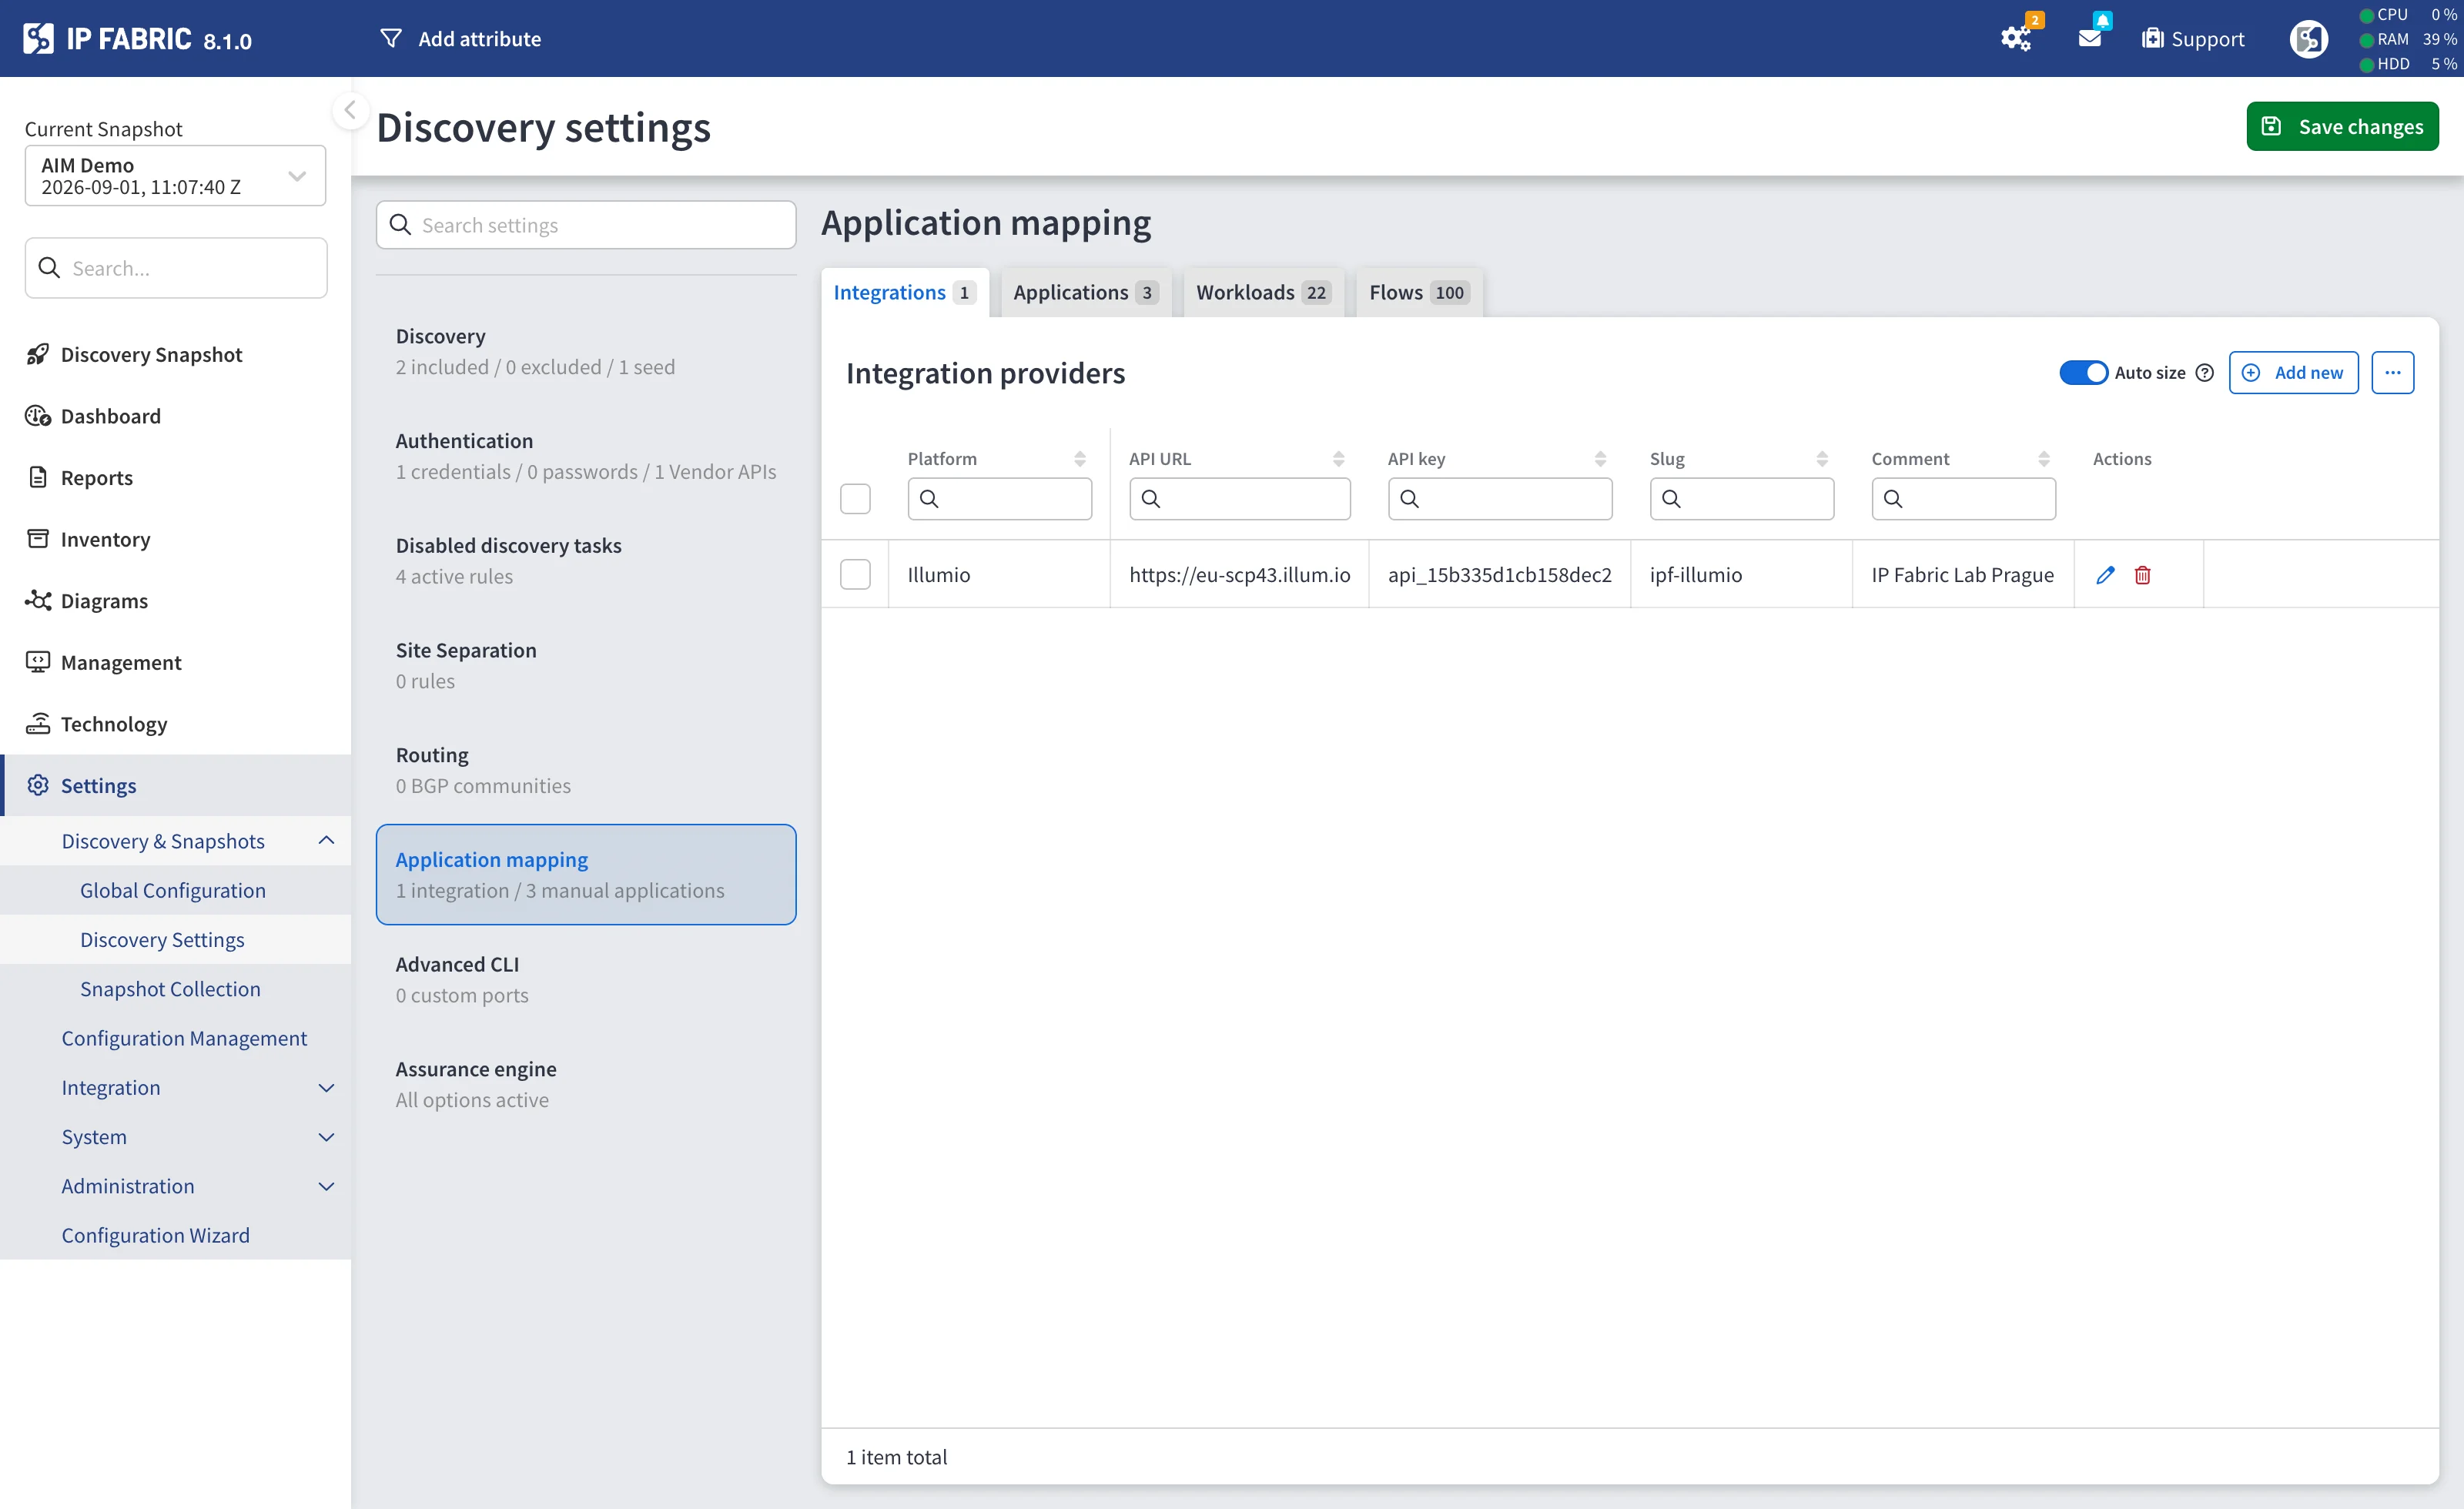The image size is (2464, 1509).
Task: Click the Save changes button
Action: coord(2342,126)
